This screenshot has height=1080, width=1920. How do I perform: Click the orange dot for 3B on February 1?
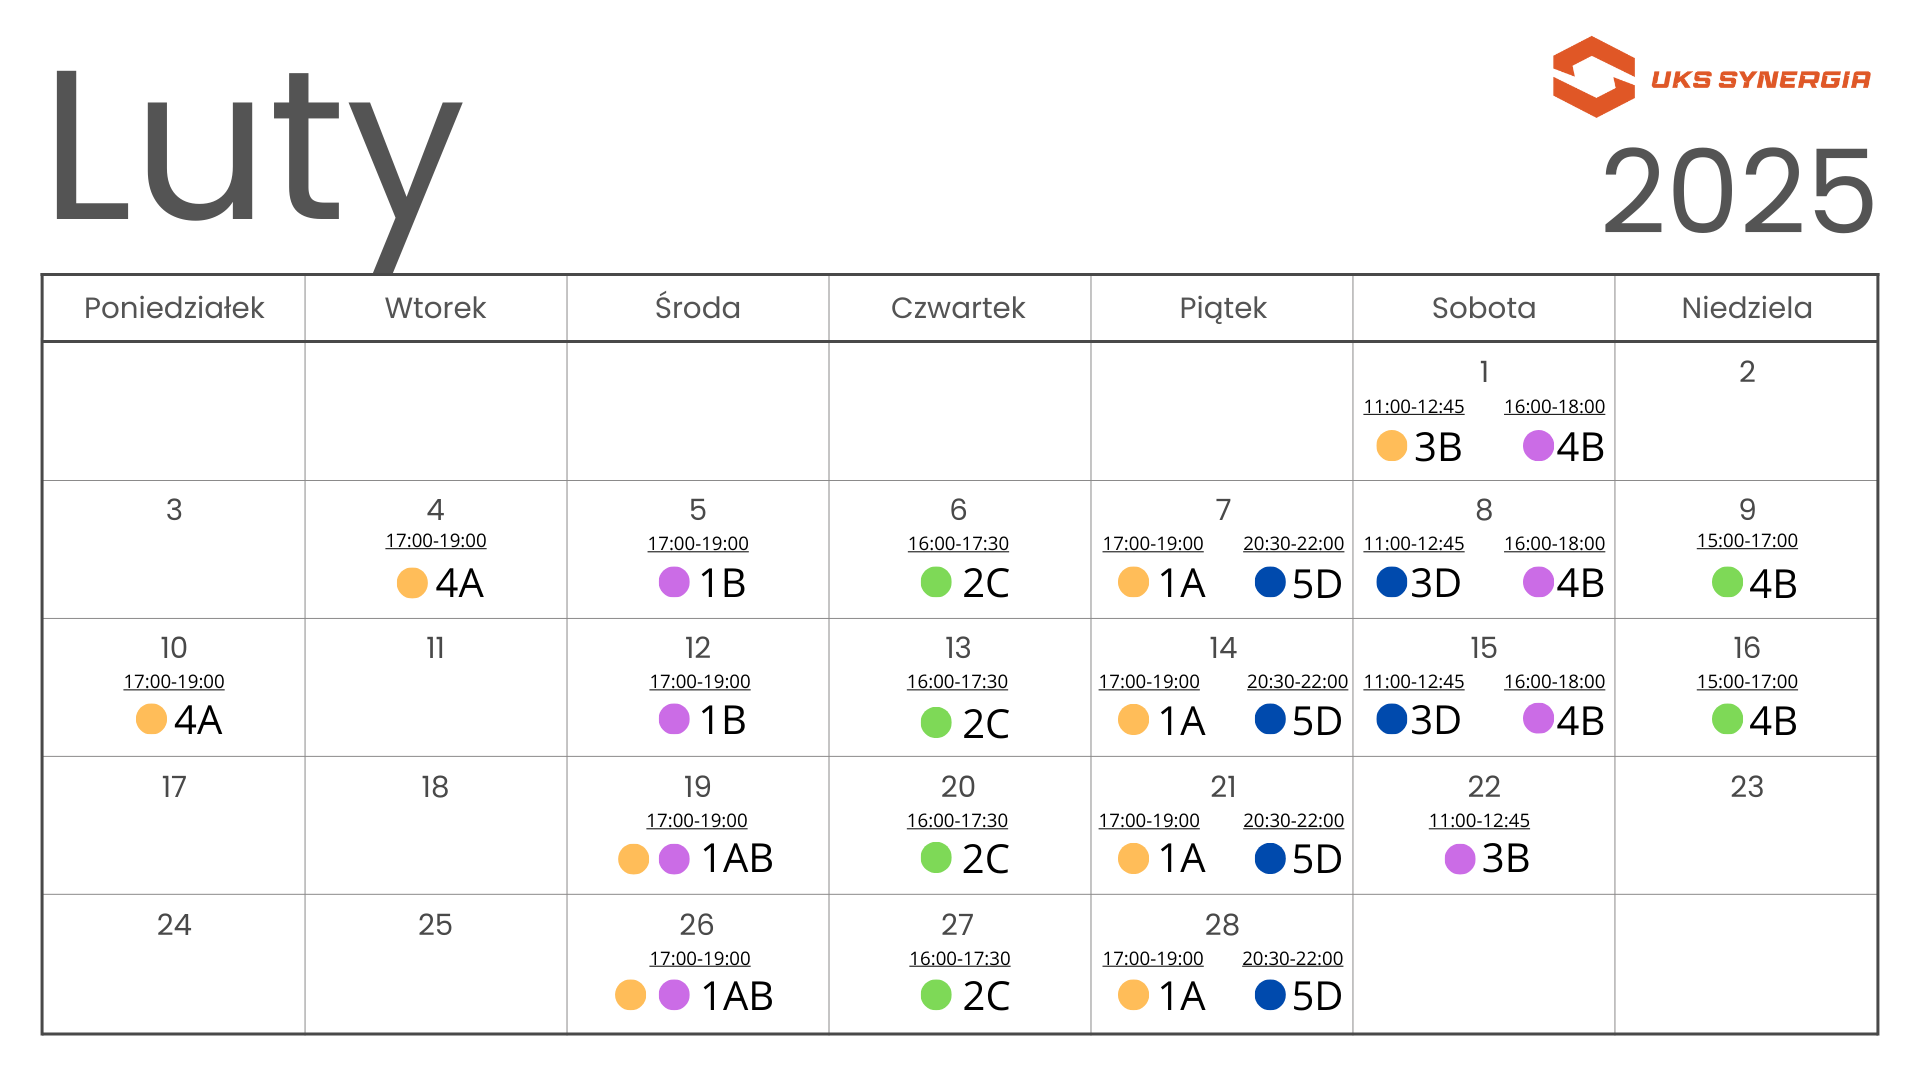(x=1391, y=445)
